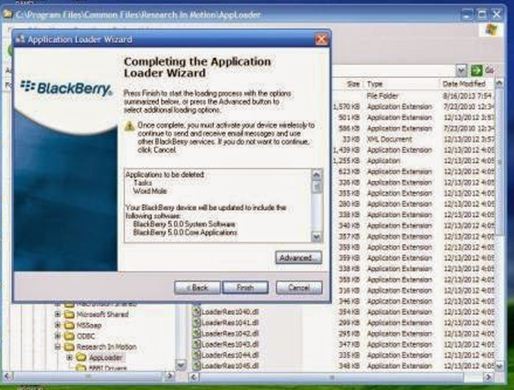Expand the MSSoap tree node
Viewport: 514px width, 390px height.
coord(58,325)
